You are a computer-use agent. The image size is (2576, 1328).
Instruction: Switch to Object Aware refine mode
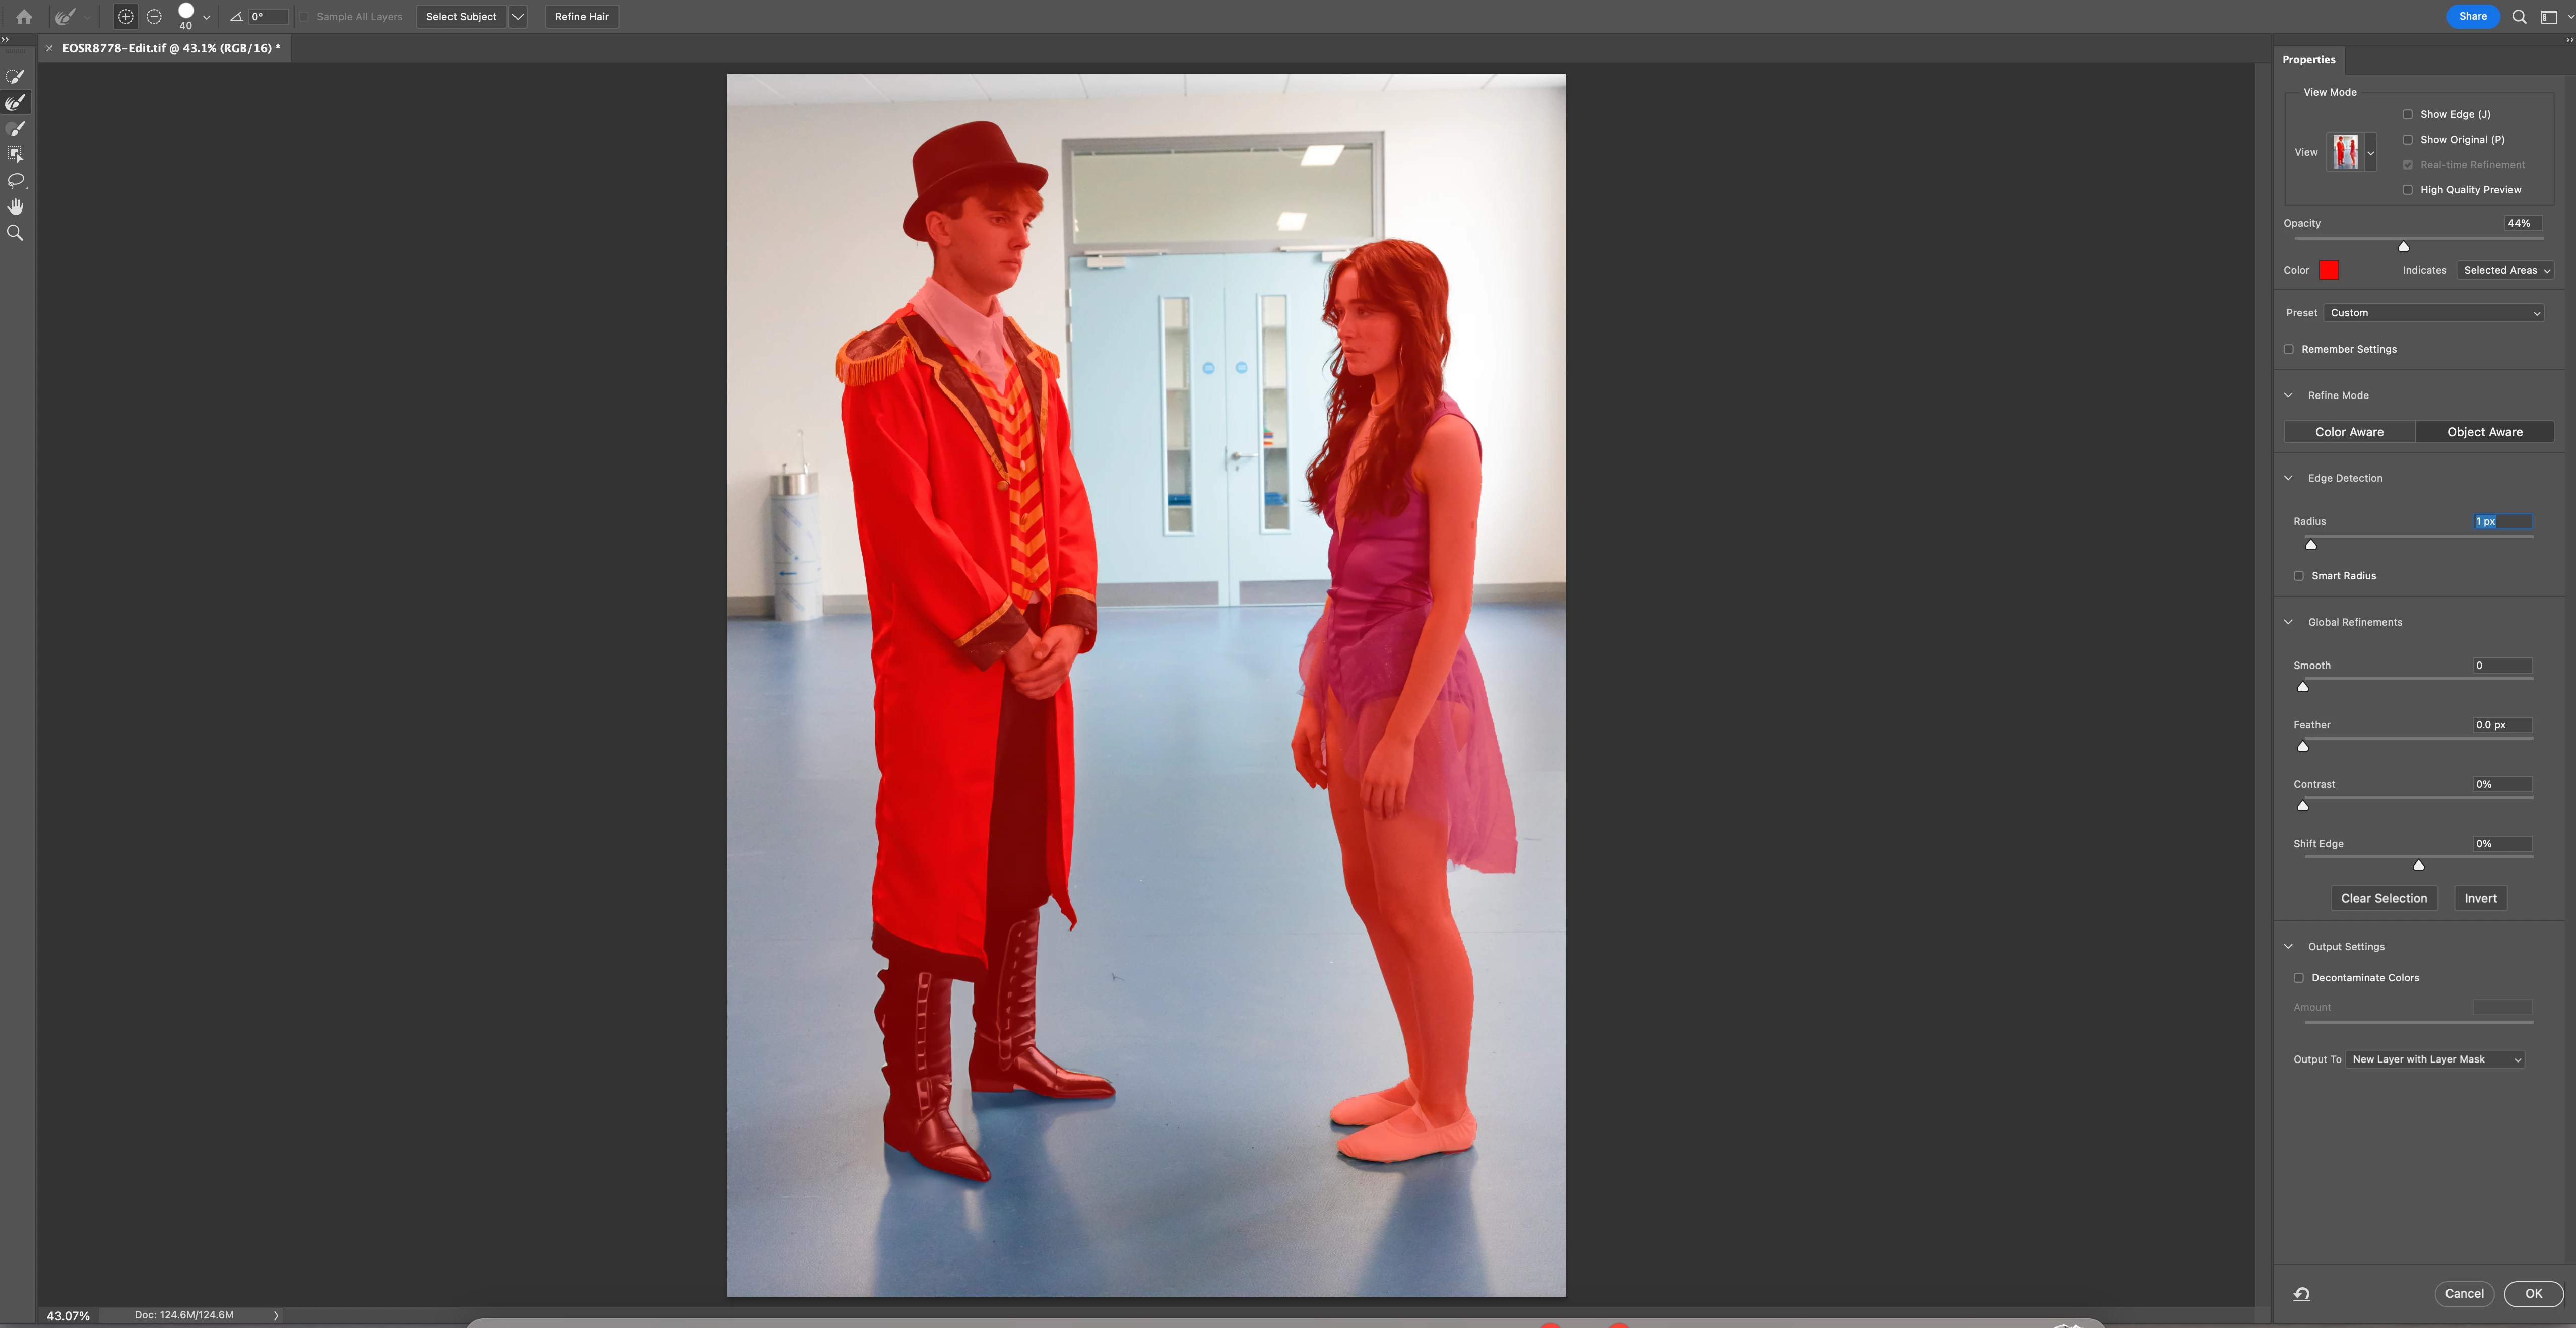point(2484,432)
